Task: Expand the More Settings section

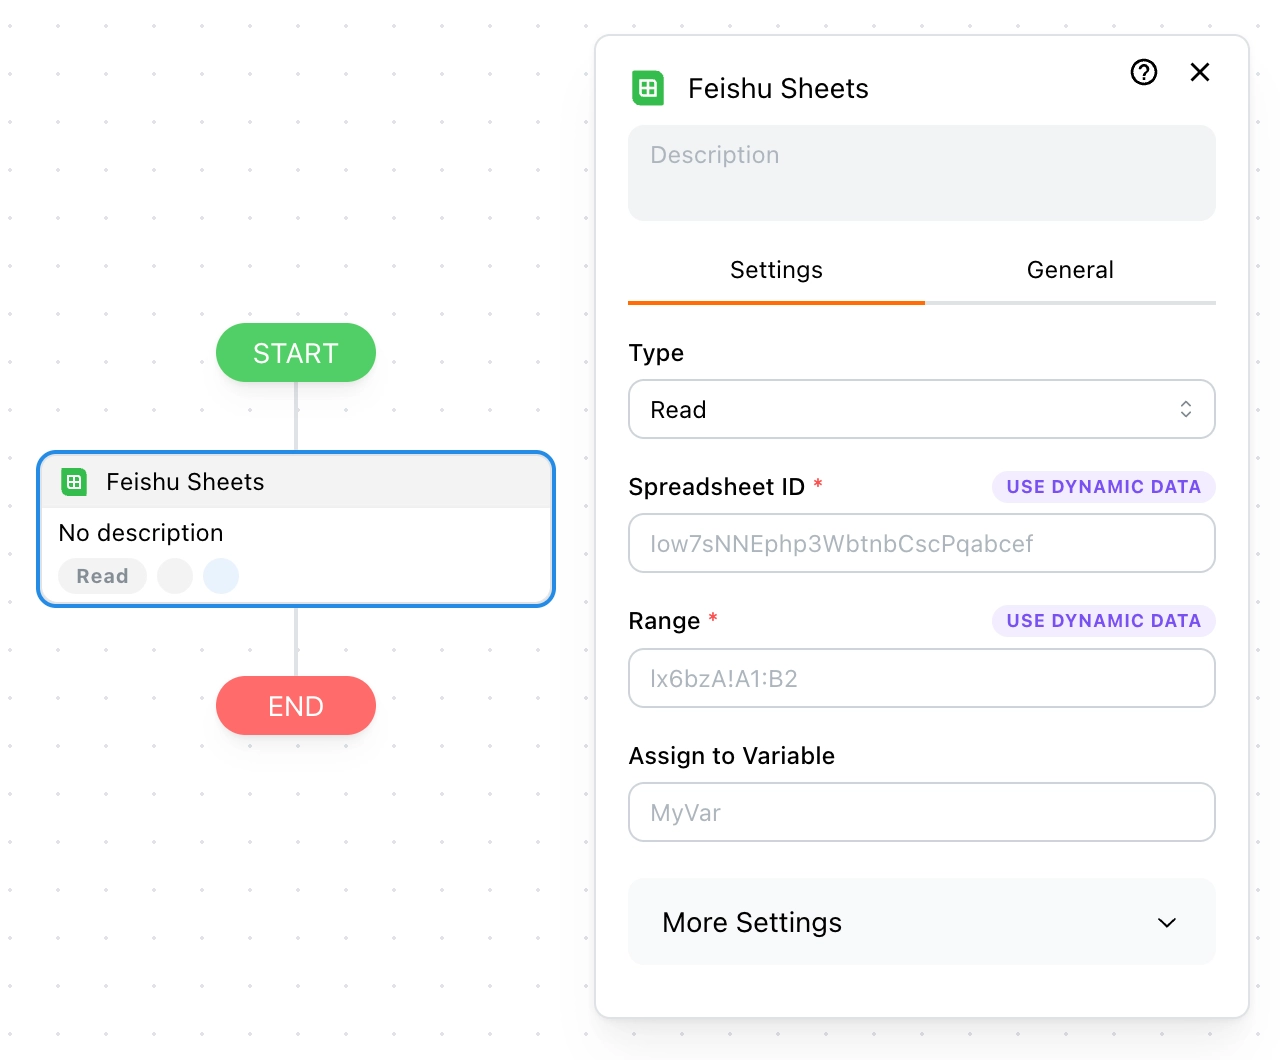Action: click(x=922, y=922)
